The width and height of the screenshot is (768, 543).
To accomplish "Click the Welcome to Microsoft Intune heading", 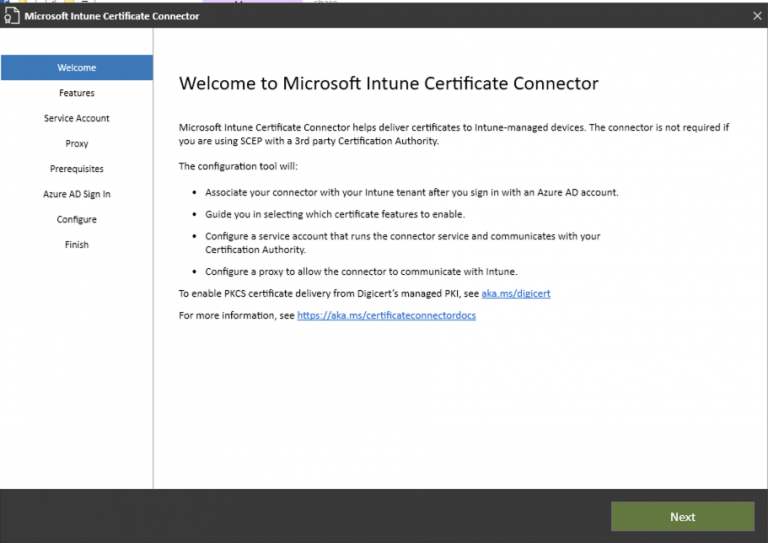I will [388, 84].
